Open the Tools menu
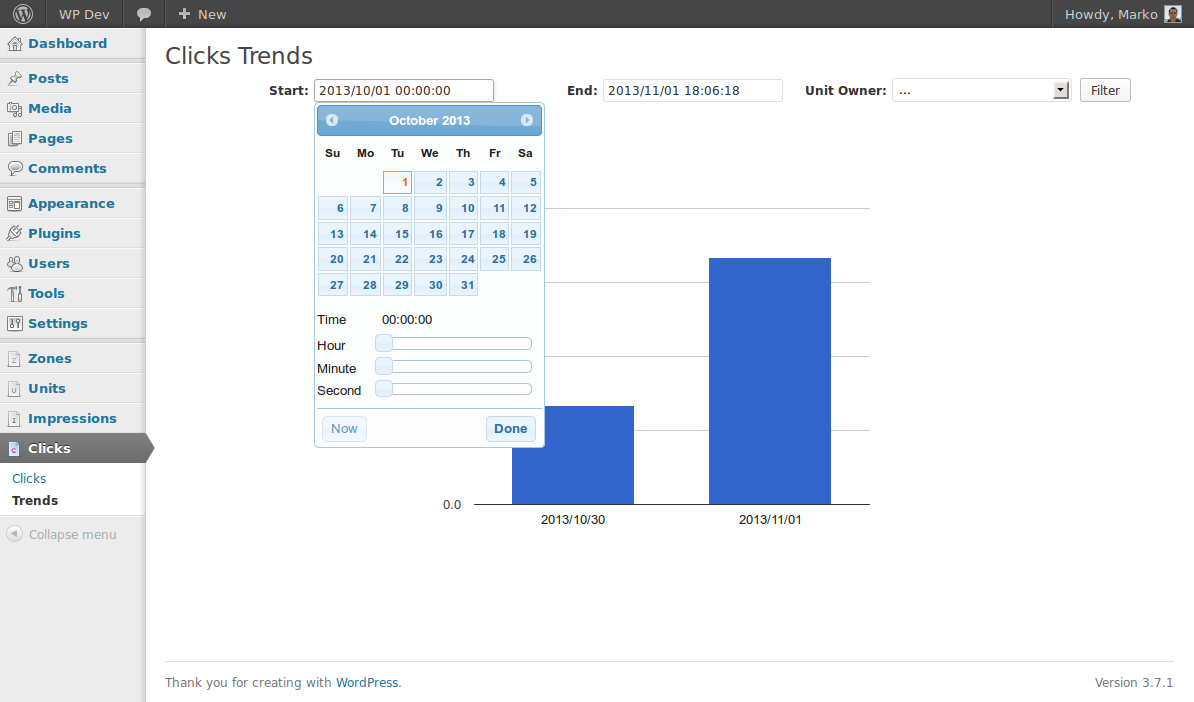The height and width of the screenshot is (702, 1194). pos(46,293)
